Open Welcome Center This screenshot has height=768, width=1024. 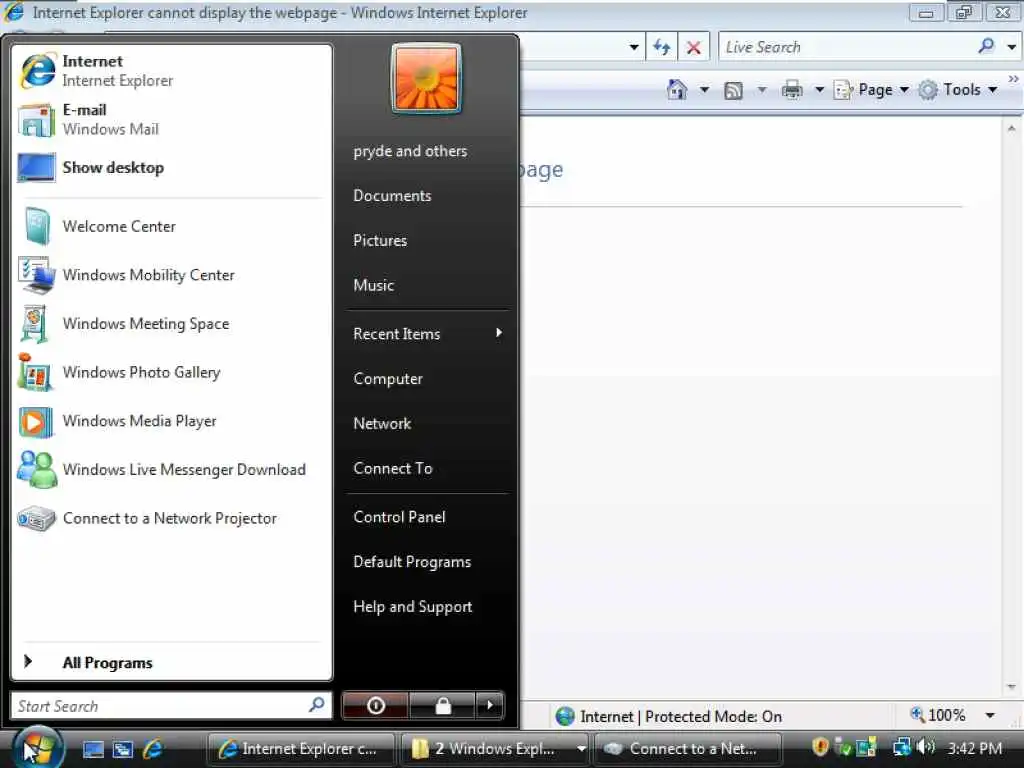pyautogui.click(x=171, y=227)
